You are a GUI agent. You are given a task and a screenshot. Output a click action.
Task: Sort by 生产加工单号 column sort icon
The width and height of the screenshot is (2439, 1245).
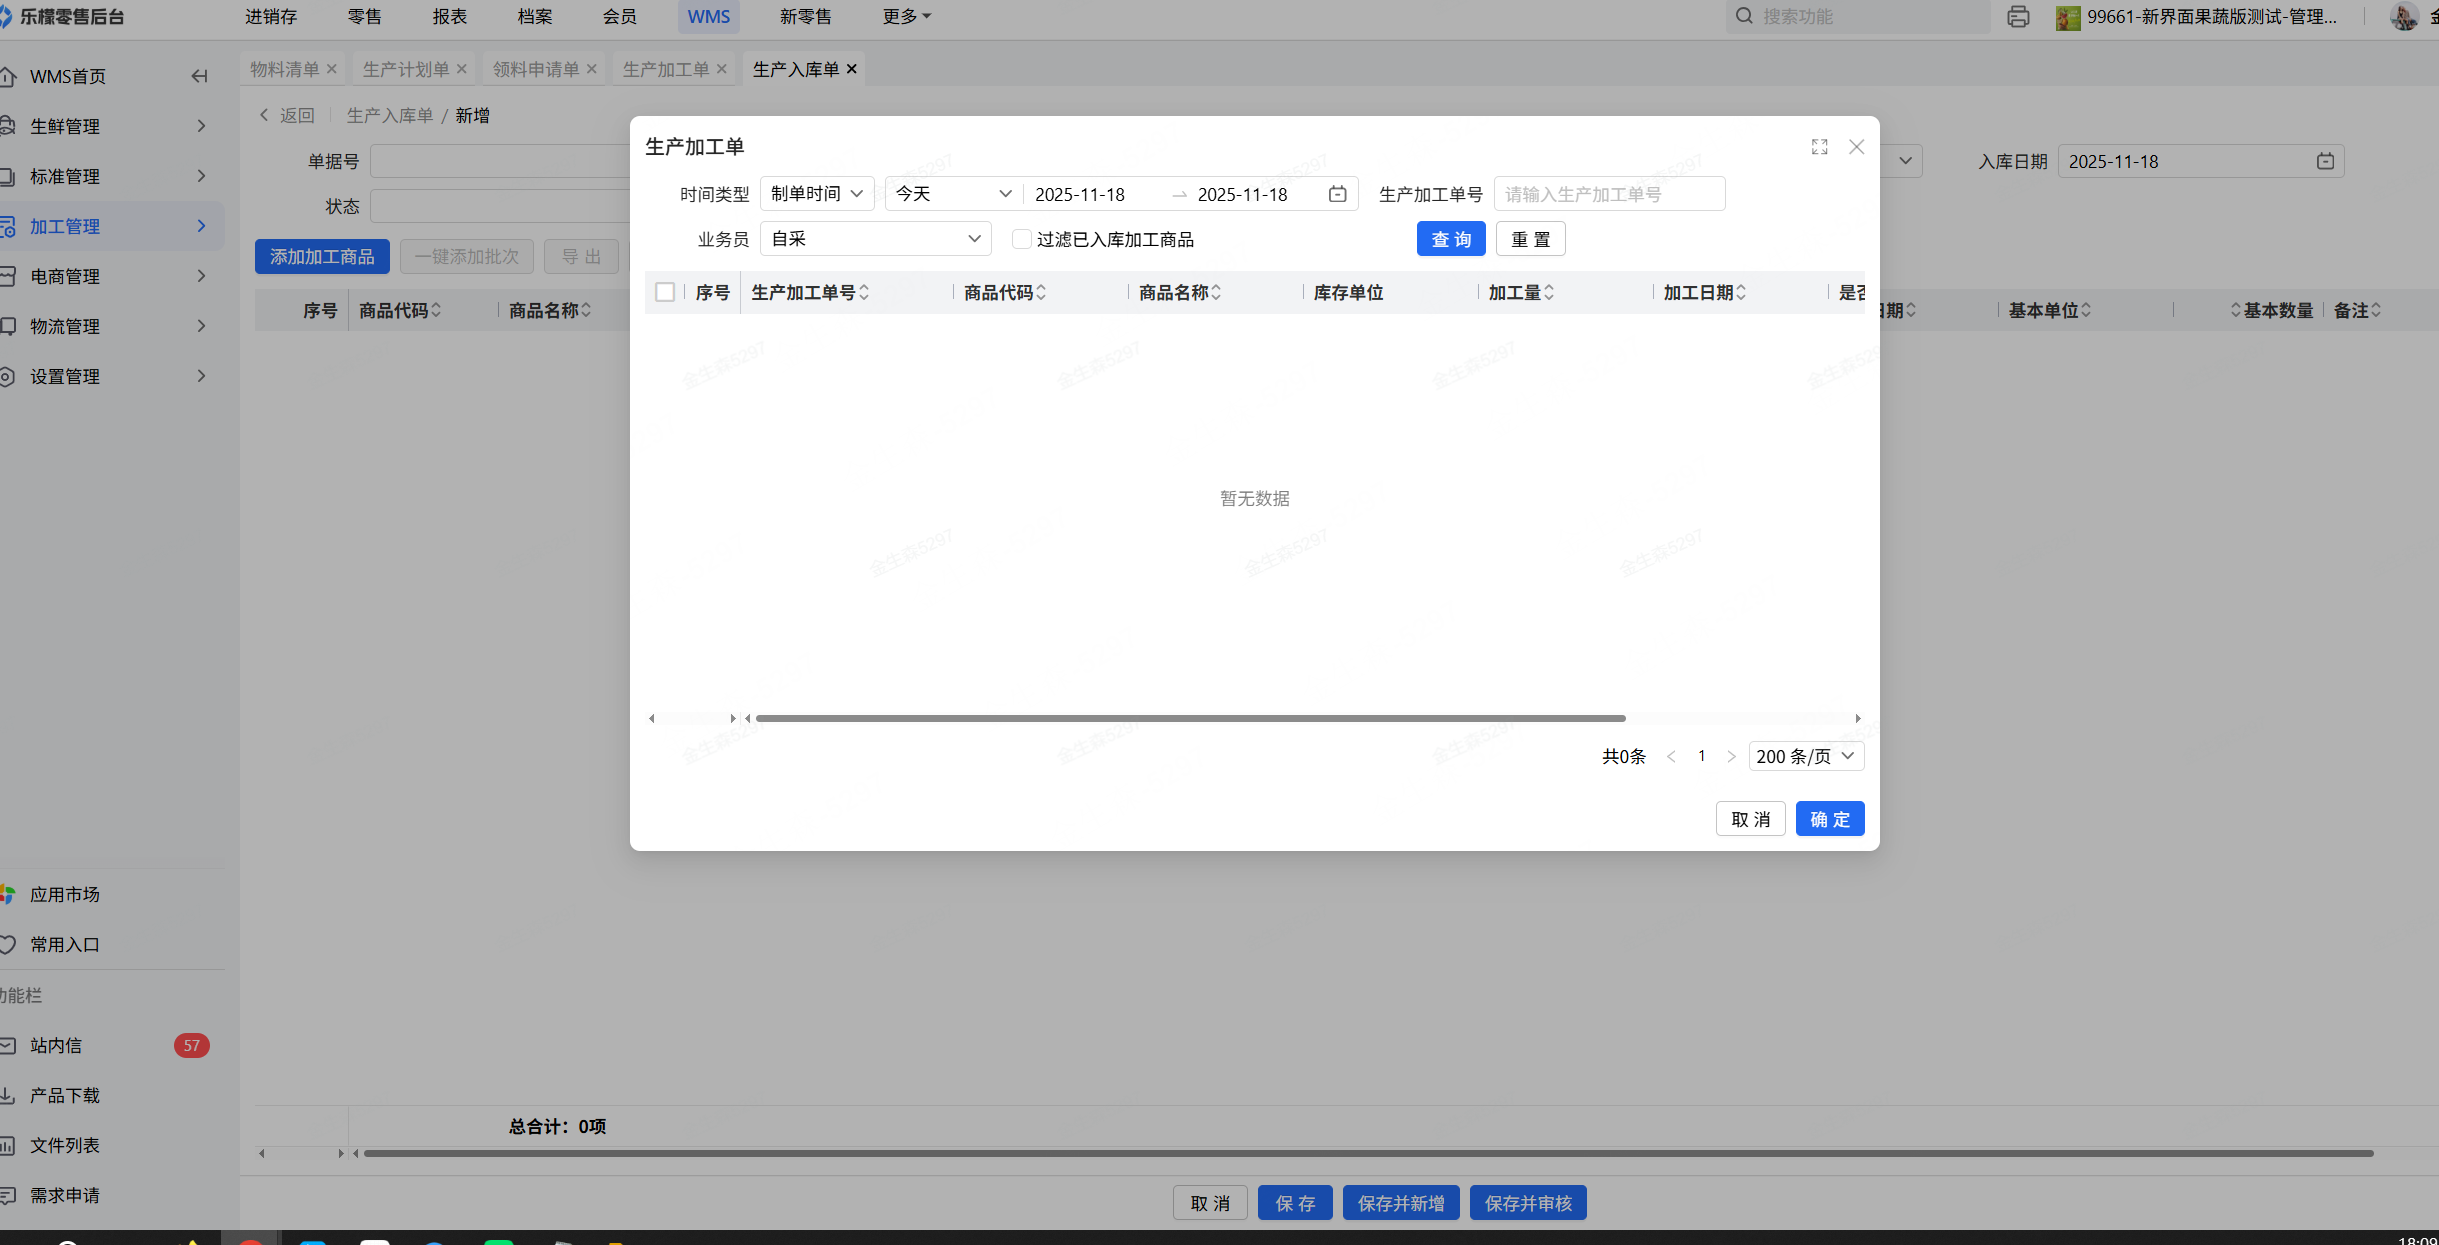tap(864, 293)
